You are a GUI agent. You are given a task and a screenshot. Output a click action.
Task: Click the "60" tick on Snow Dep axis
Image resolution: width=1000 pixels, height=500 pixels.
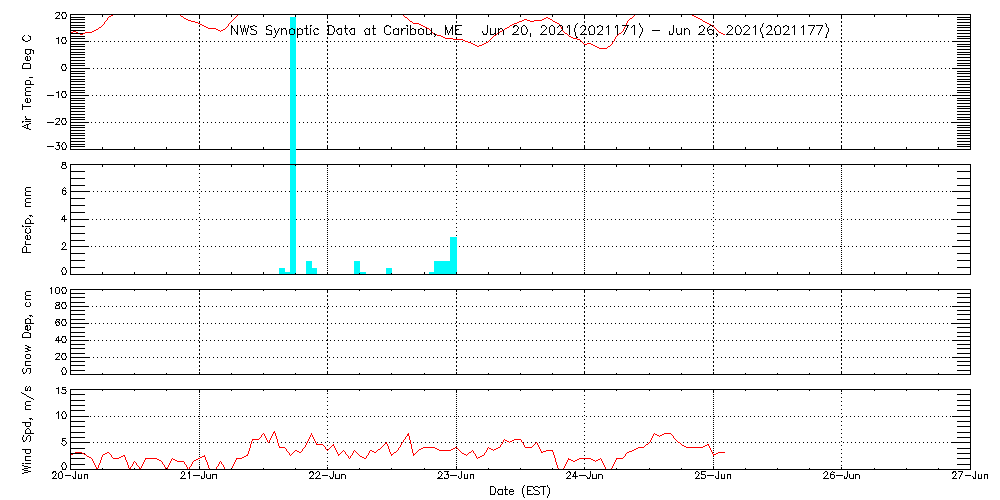coord(61,324)
